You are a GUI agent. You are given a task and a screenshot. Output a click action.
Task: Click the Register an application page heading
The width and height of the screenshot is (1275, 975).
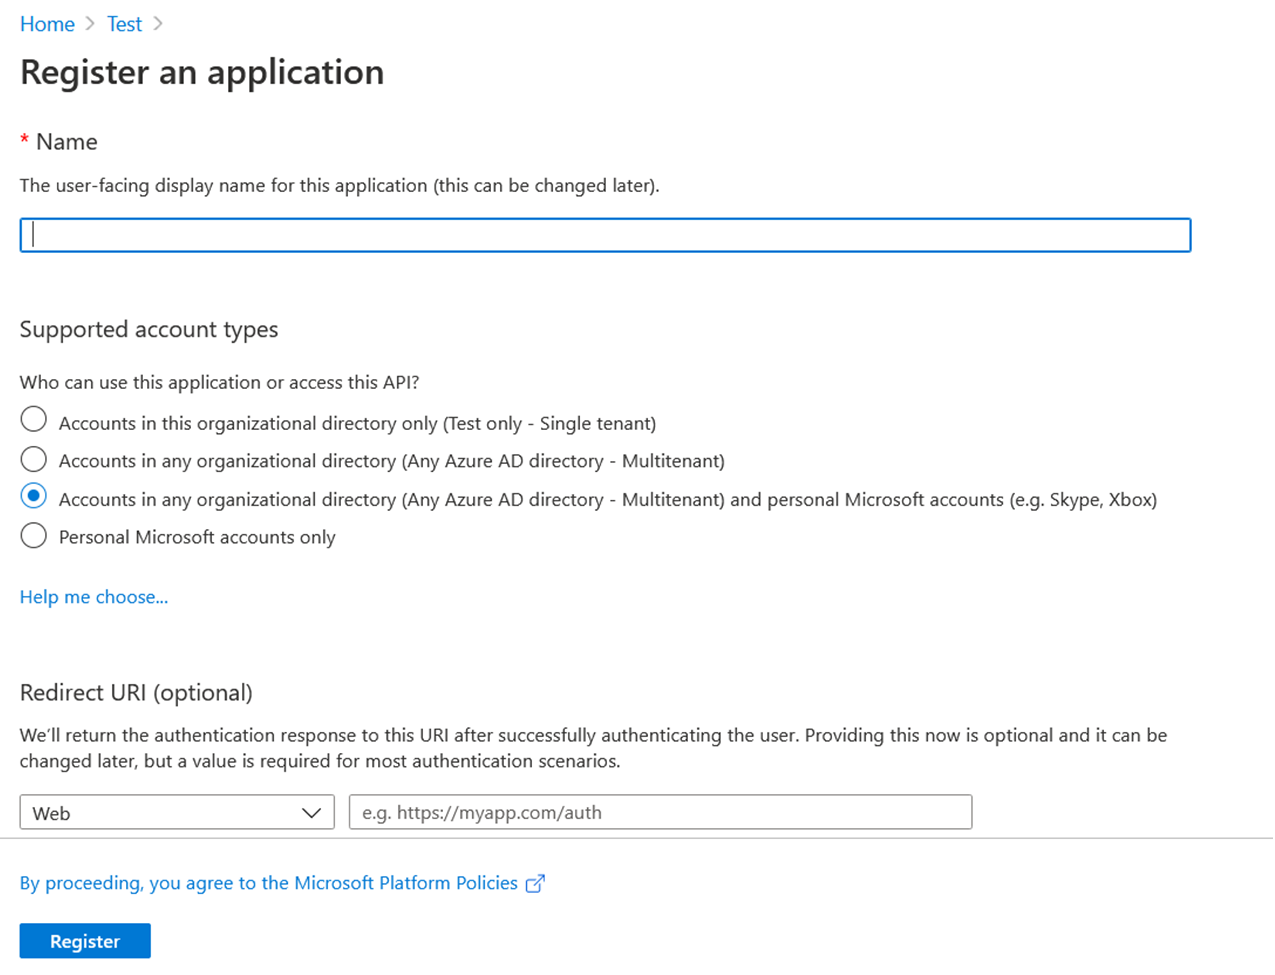[201, 72]
